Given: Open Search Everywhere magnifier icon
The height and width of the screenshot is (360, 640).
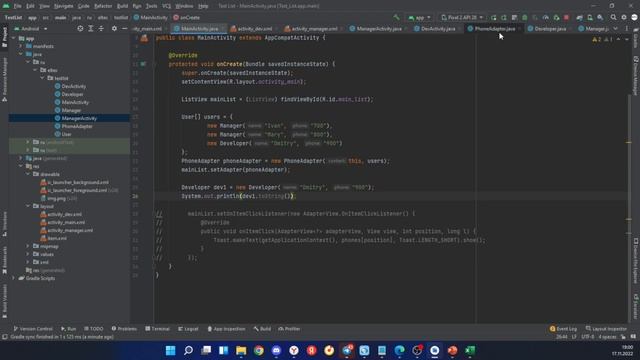Looking at the screenshot, I should [613, 18].
